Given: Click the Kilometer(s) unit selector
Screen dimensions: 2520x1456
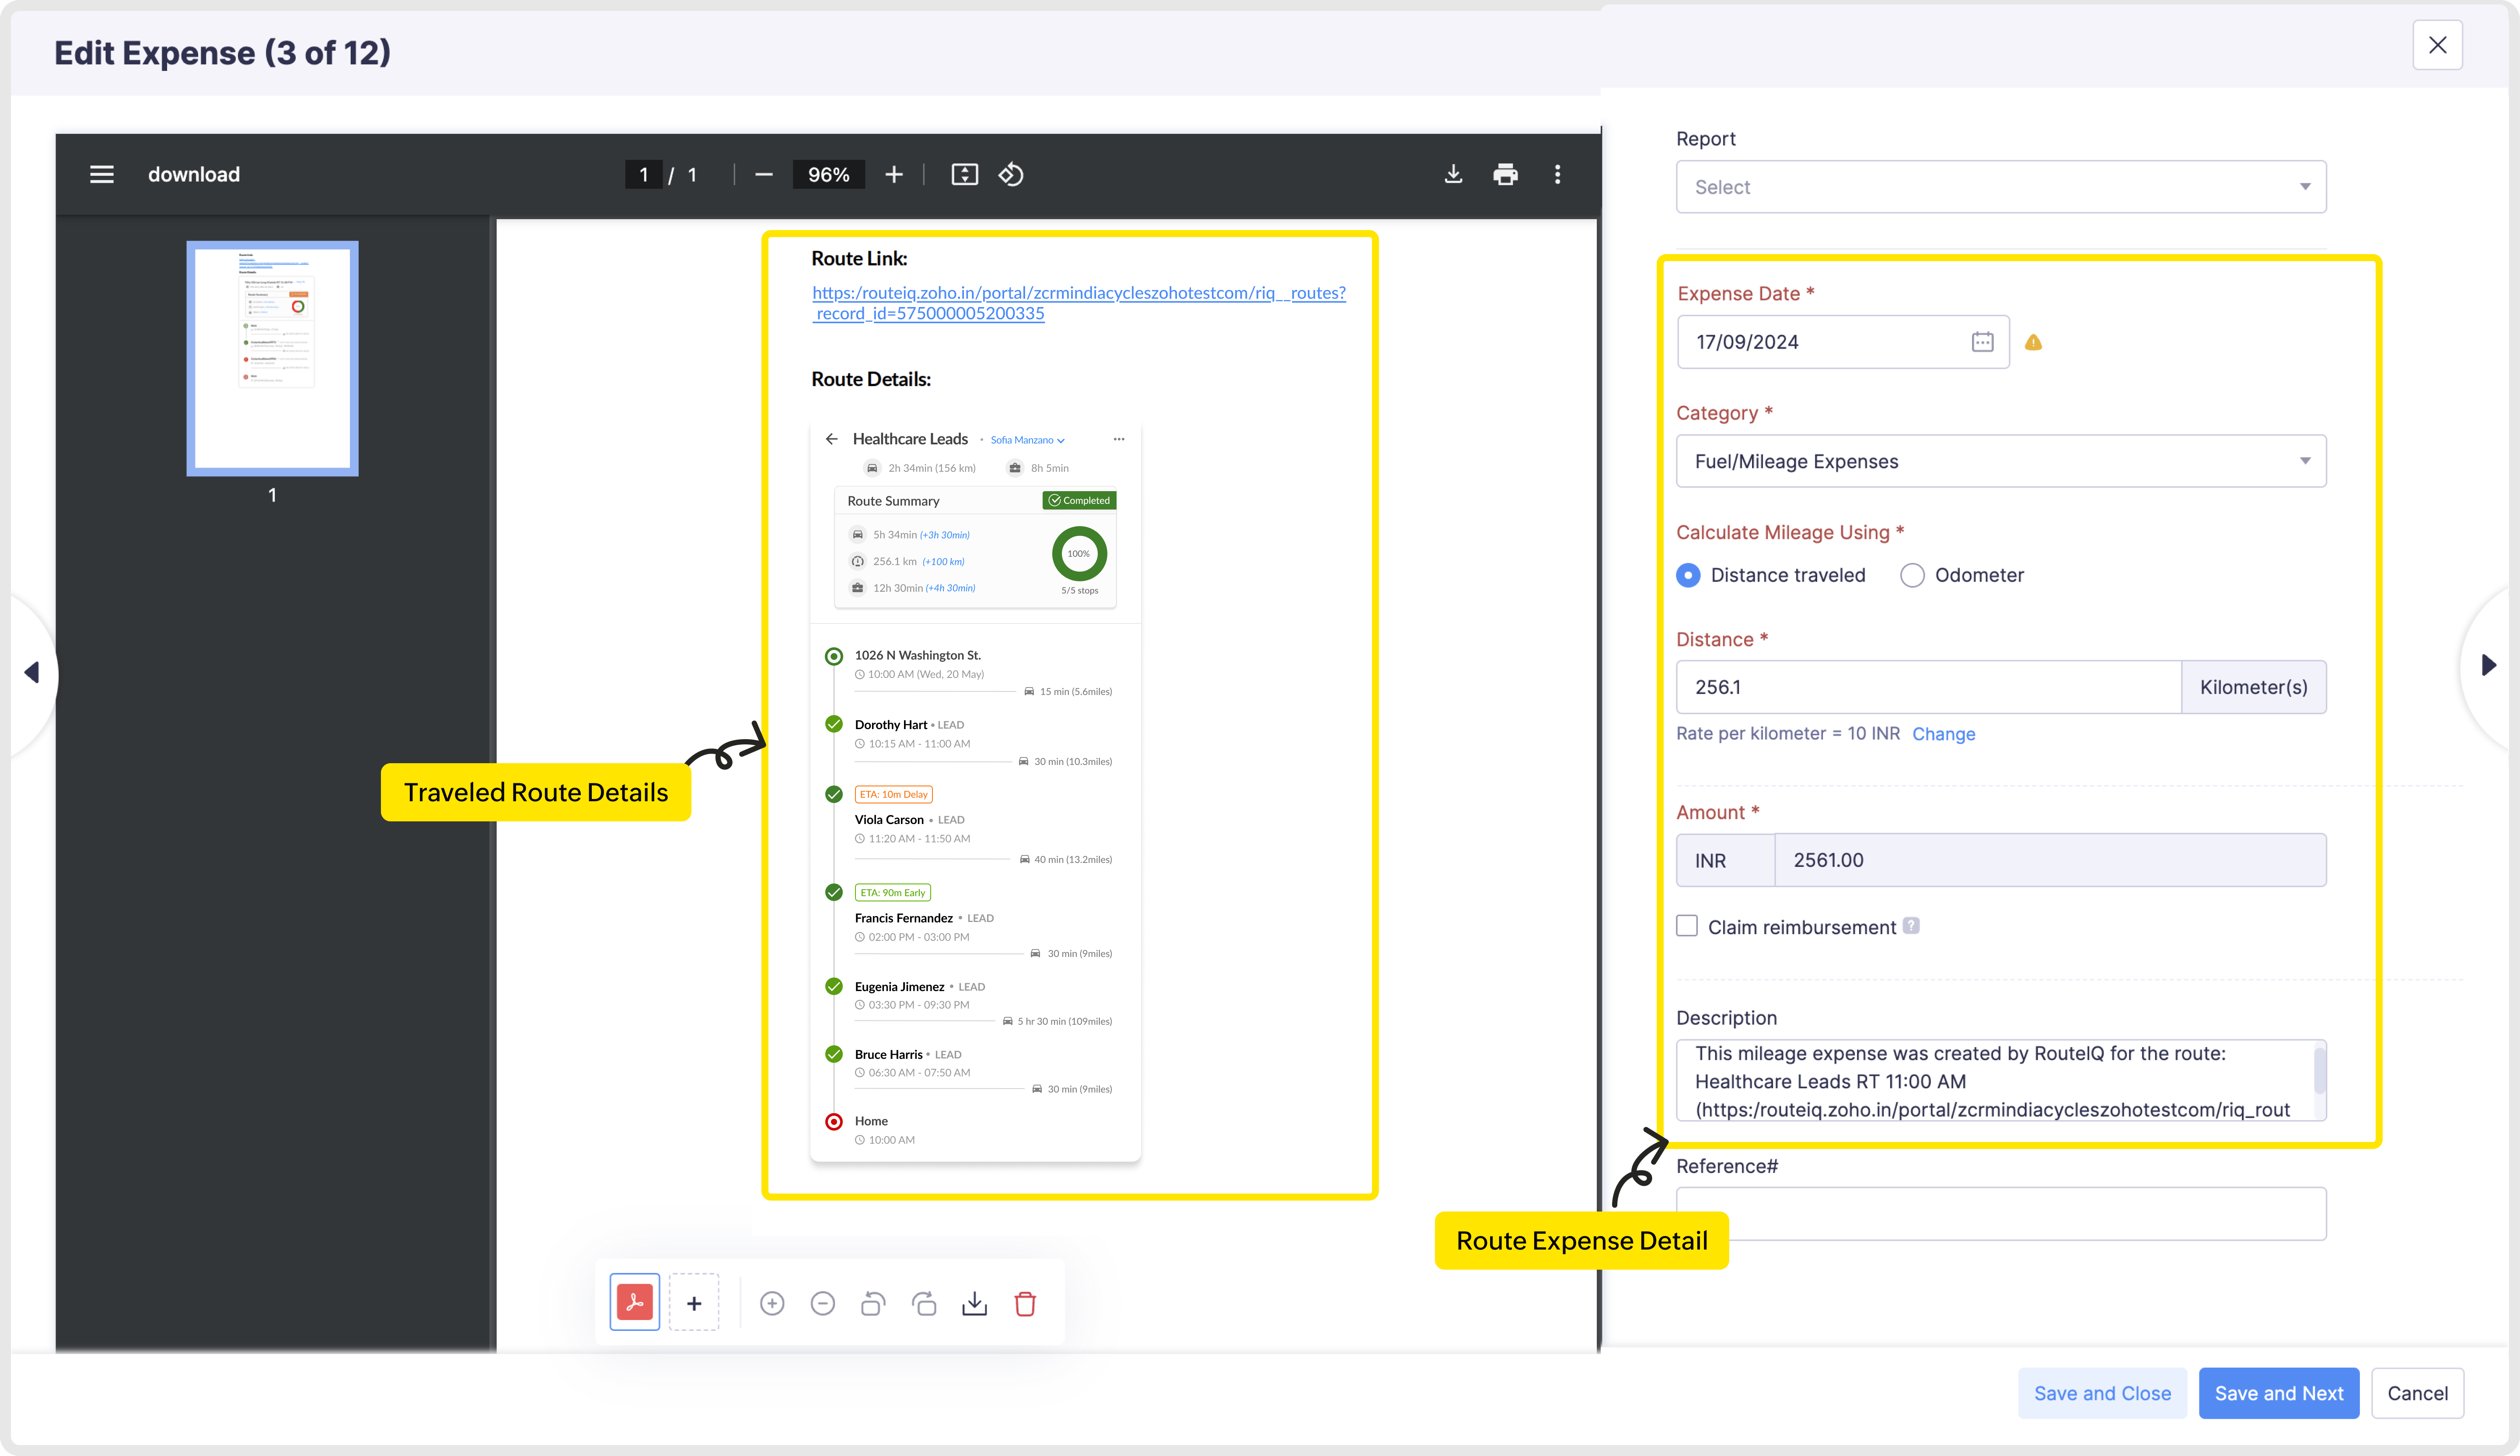Looking at the screenshot, I should (2253, 687).
